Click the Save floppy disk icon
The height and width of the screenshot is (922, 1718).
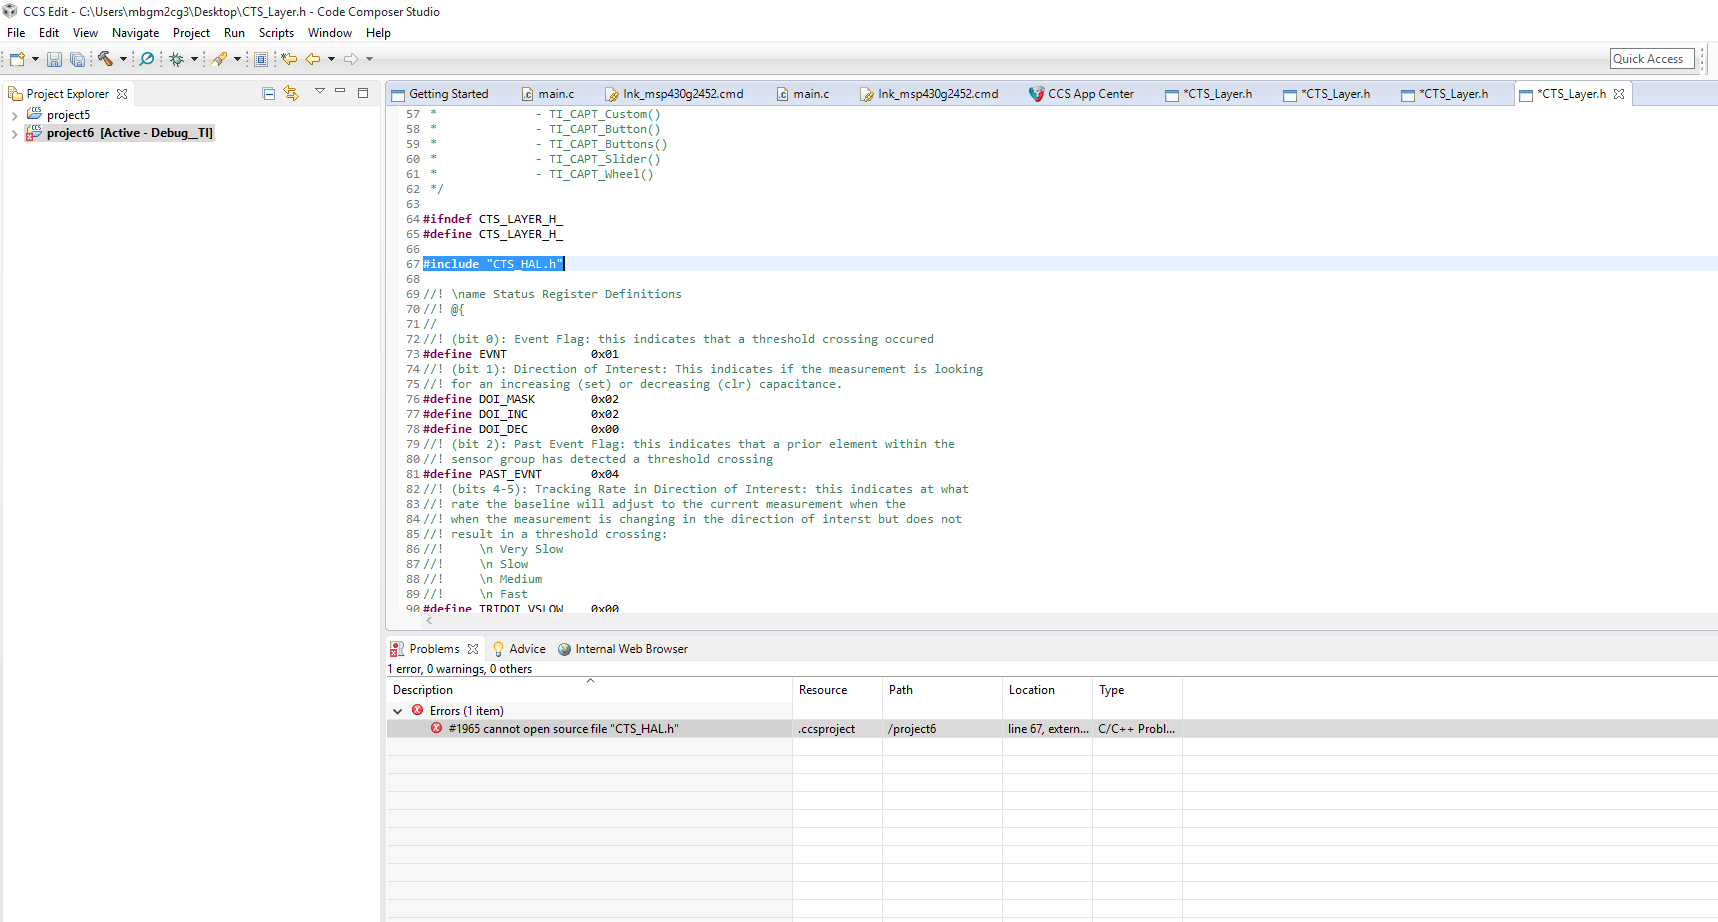(54, 60)
